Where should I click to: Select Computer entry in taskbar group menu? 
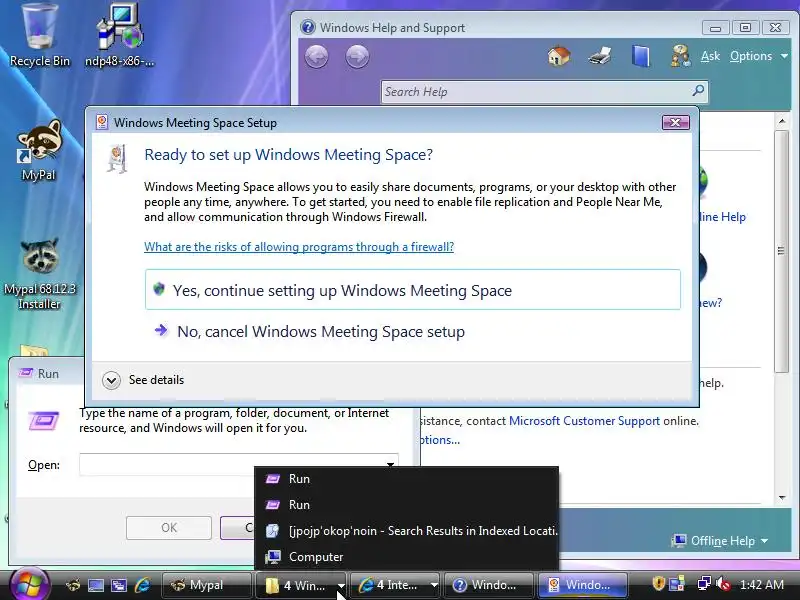[407, 557]
